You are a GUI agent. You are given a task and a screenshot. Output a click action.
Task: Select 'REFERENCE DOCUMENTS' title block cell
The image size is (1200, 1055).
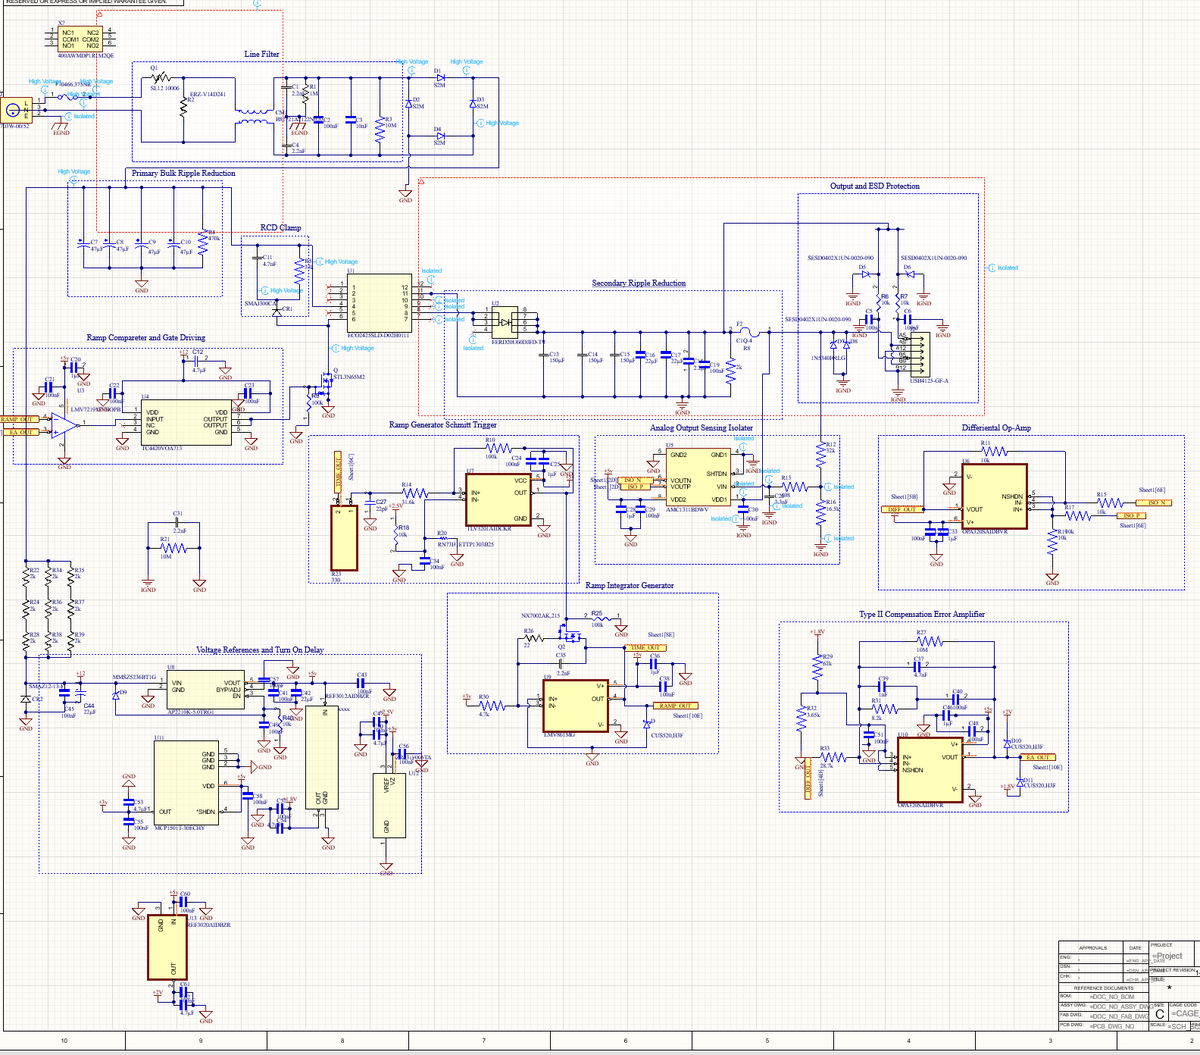click(x=1103, y=987)
